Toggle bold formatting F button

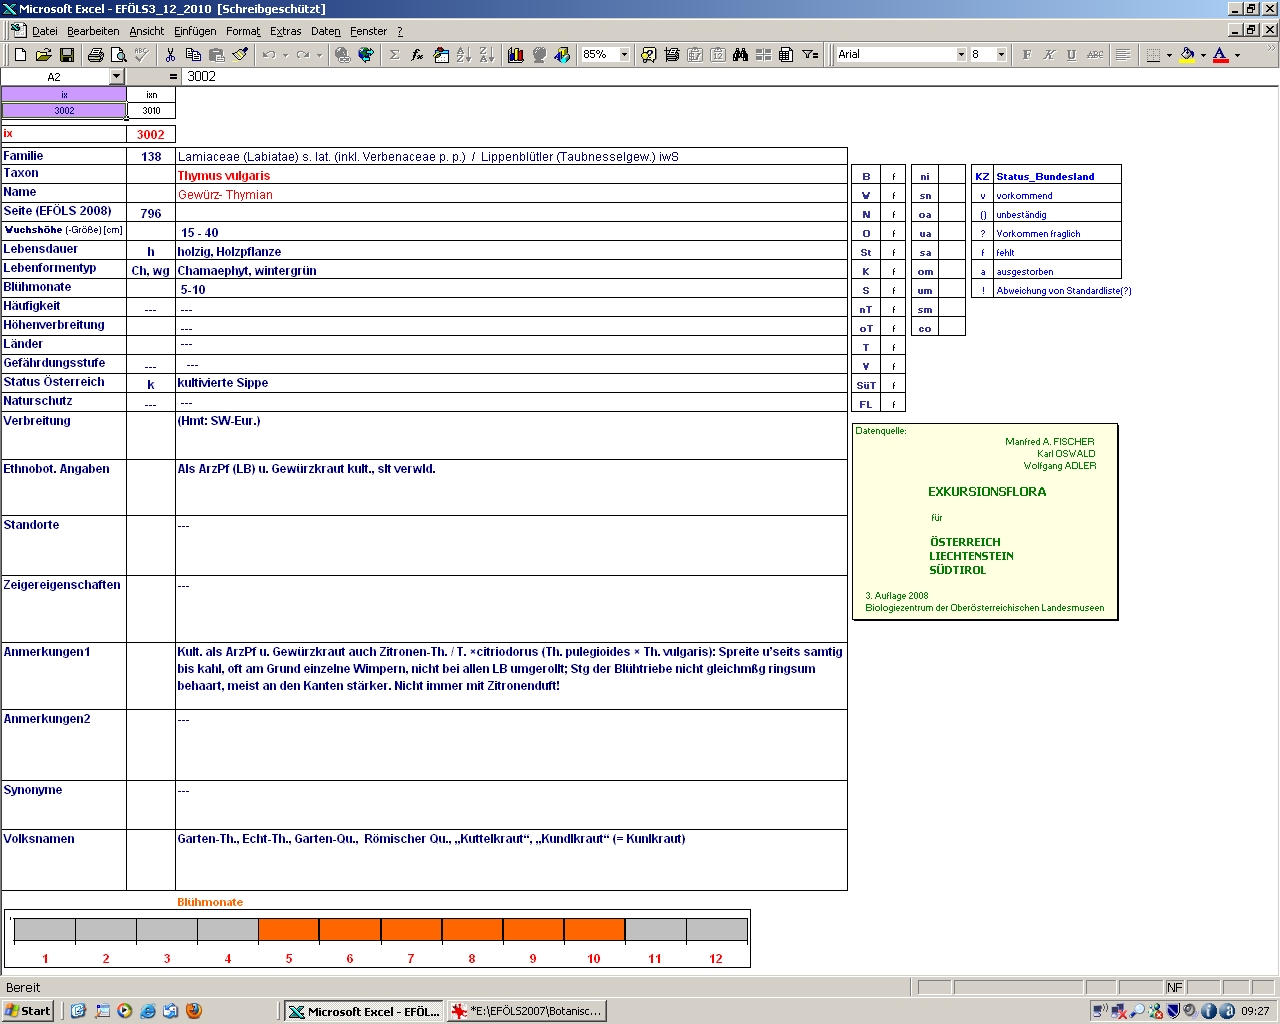pyautogui.click(x=1027, y=55)
